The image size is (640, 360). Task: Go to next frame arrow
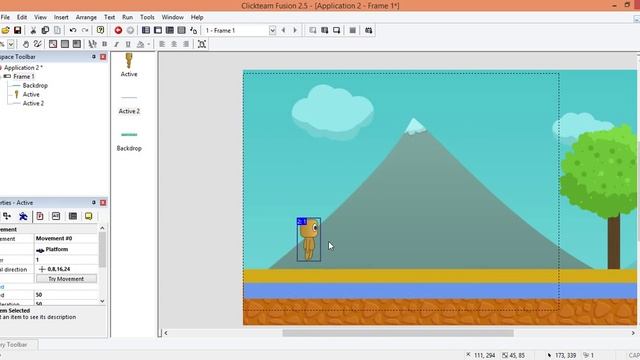click(x=295, y=30)
